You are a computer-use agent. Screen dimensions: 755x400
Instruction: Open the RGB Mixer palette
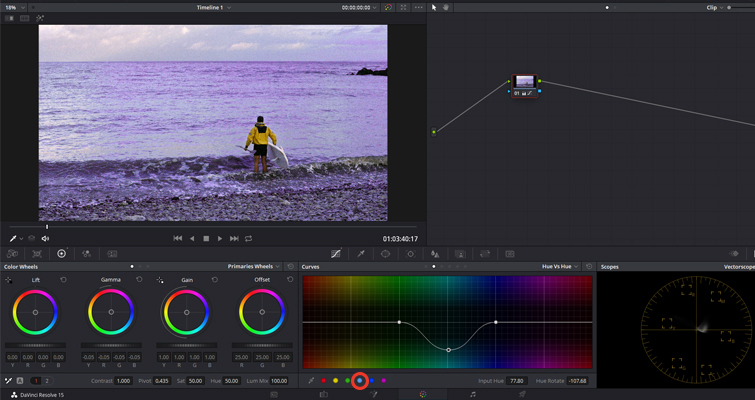point(87,254)
